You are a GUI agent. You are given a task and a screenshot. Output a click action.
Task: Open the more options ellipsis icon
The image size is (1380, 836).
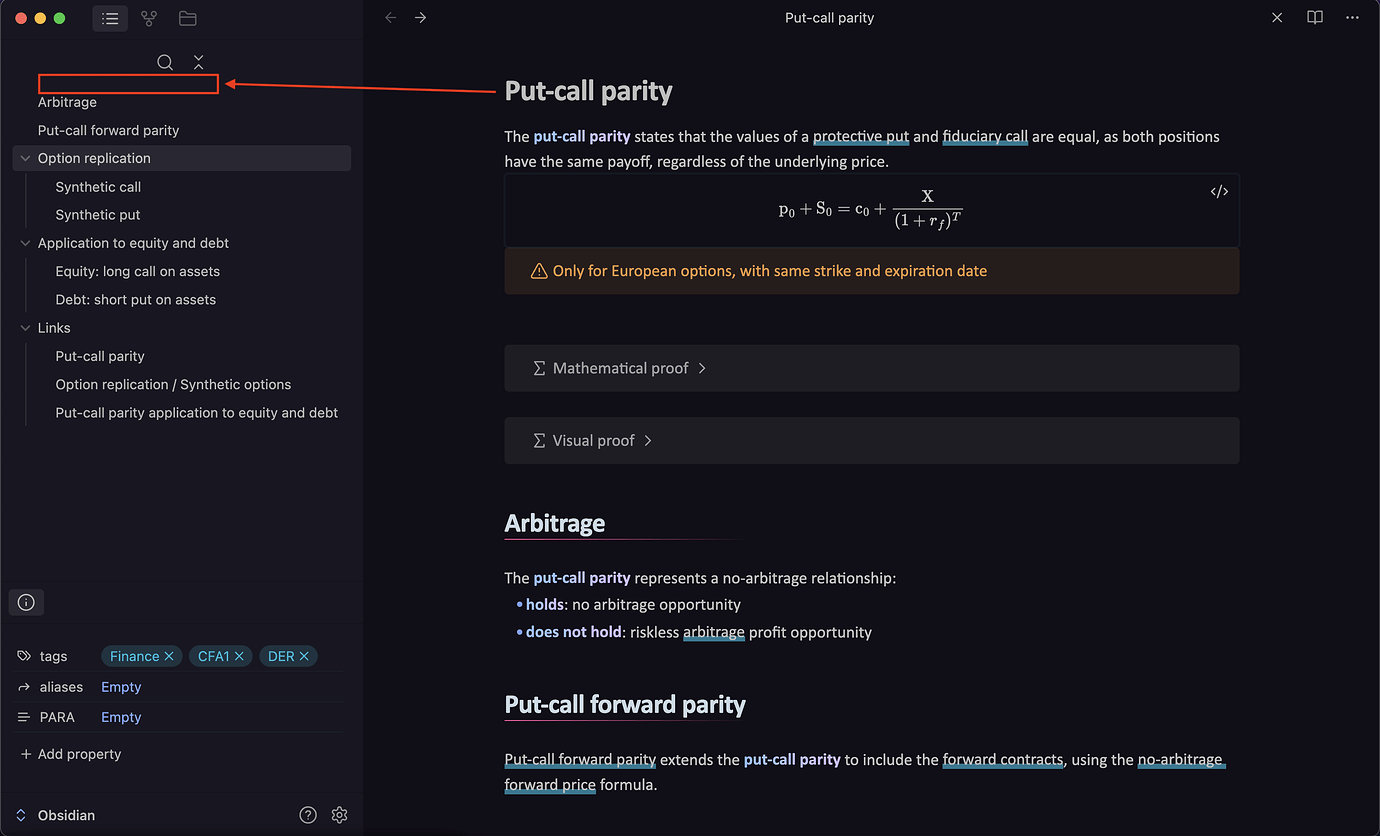point(1352,17)
